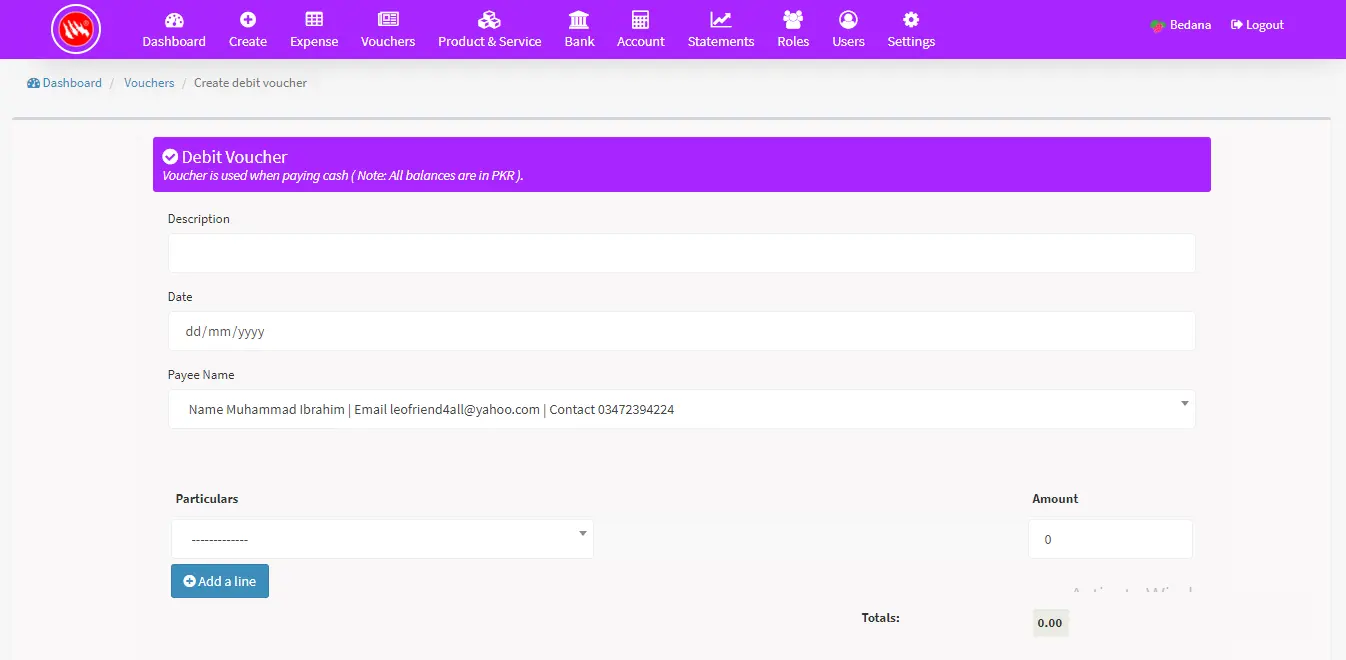1346x660 pixels.
Task: Open the Particulars account dropdown
Action: 382,539
